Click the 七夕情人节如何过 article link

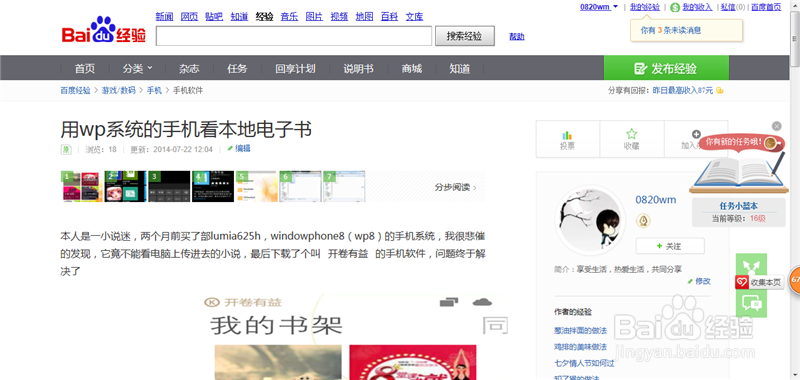coord(584,363)
